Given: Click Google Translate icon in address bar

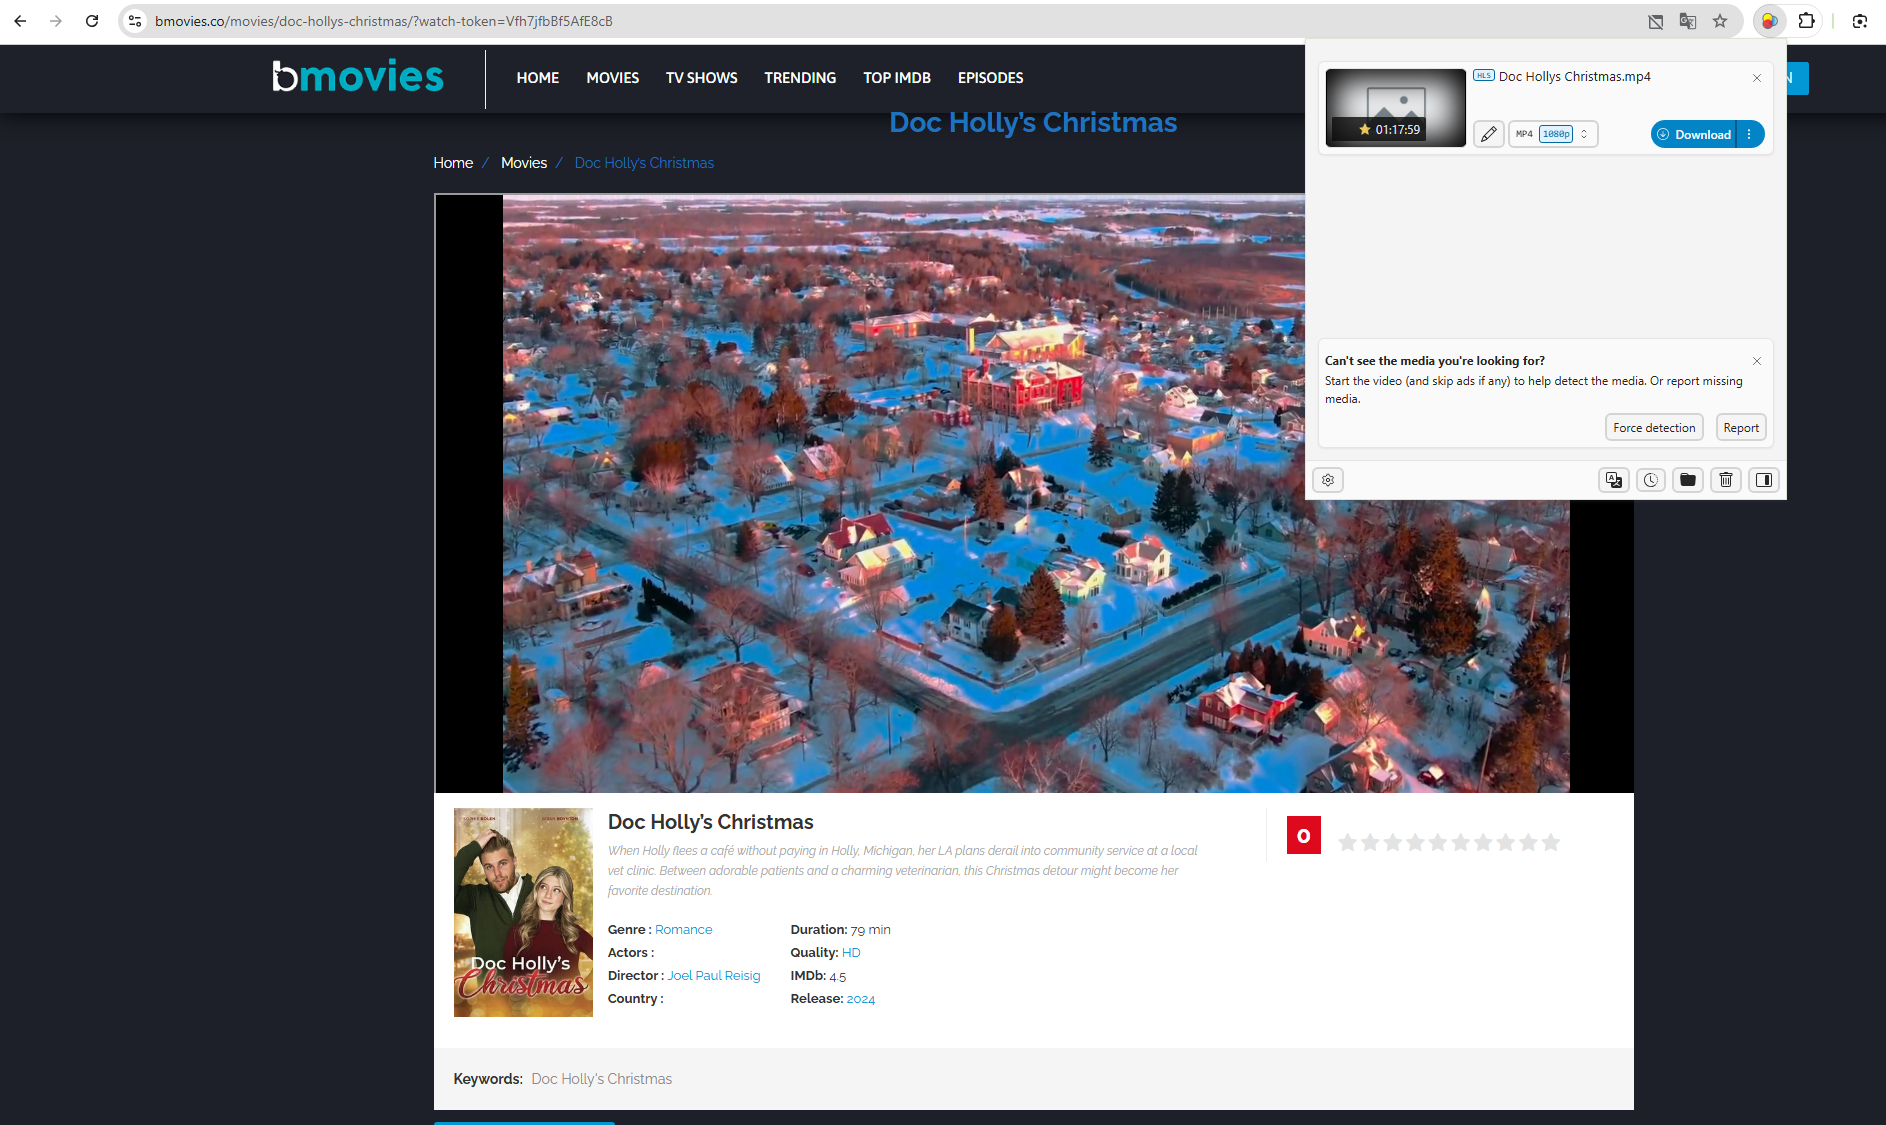Looking at the screenshot, I should tap(1688, 21).
